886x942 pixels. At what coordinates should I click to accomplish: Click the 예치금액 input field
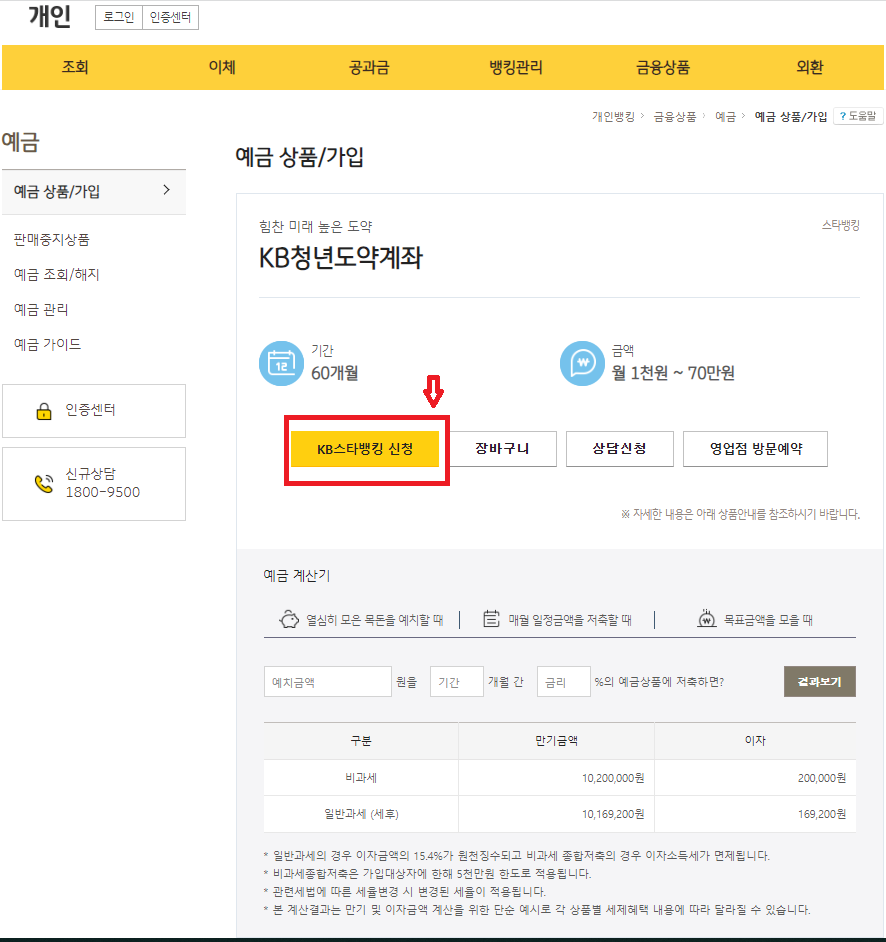(327, 681)
